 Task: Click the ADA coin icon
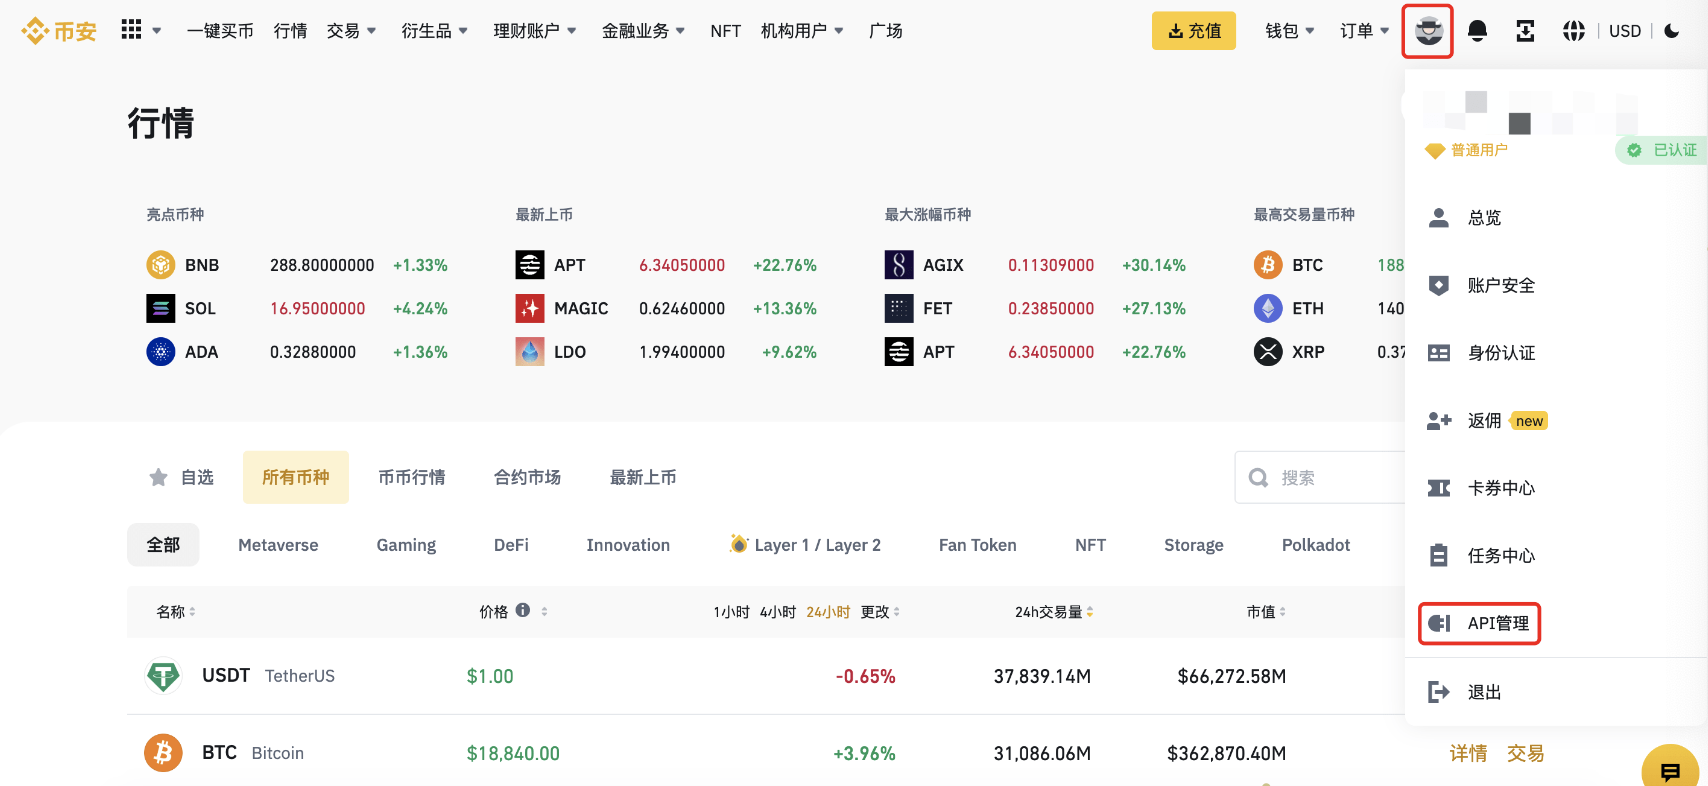[x=161, y=352]
